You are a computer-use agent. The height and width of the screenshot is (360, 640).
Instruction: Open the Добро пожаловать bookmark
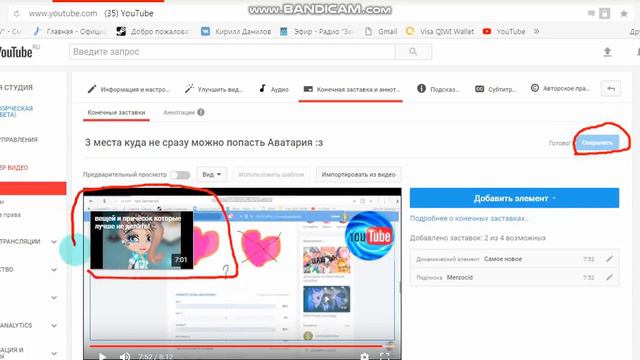pyautogui.click(x=153, y=31)
